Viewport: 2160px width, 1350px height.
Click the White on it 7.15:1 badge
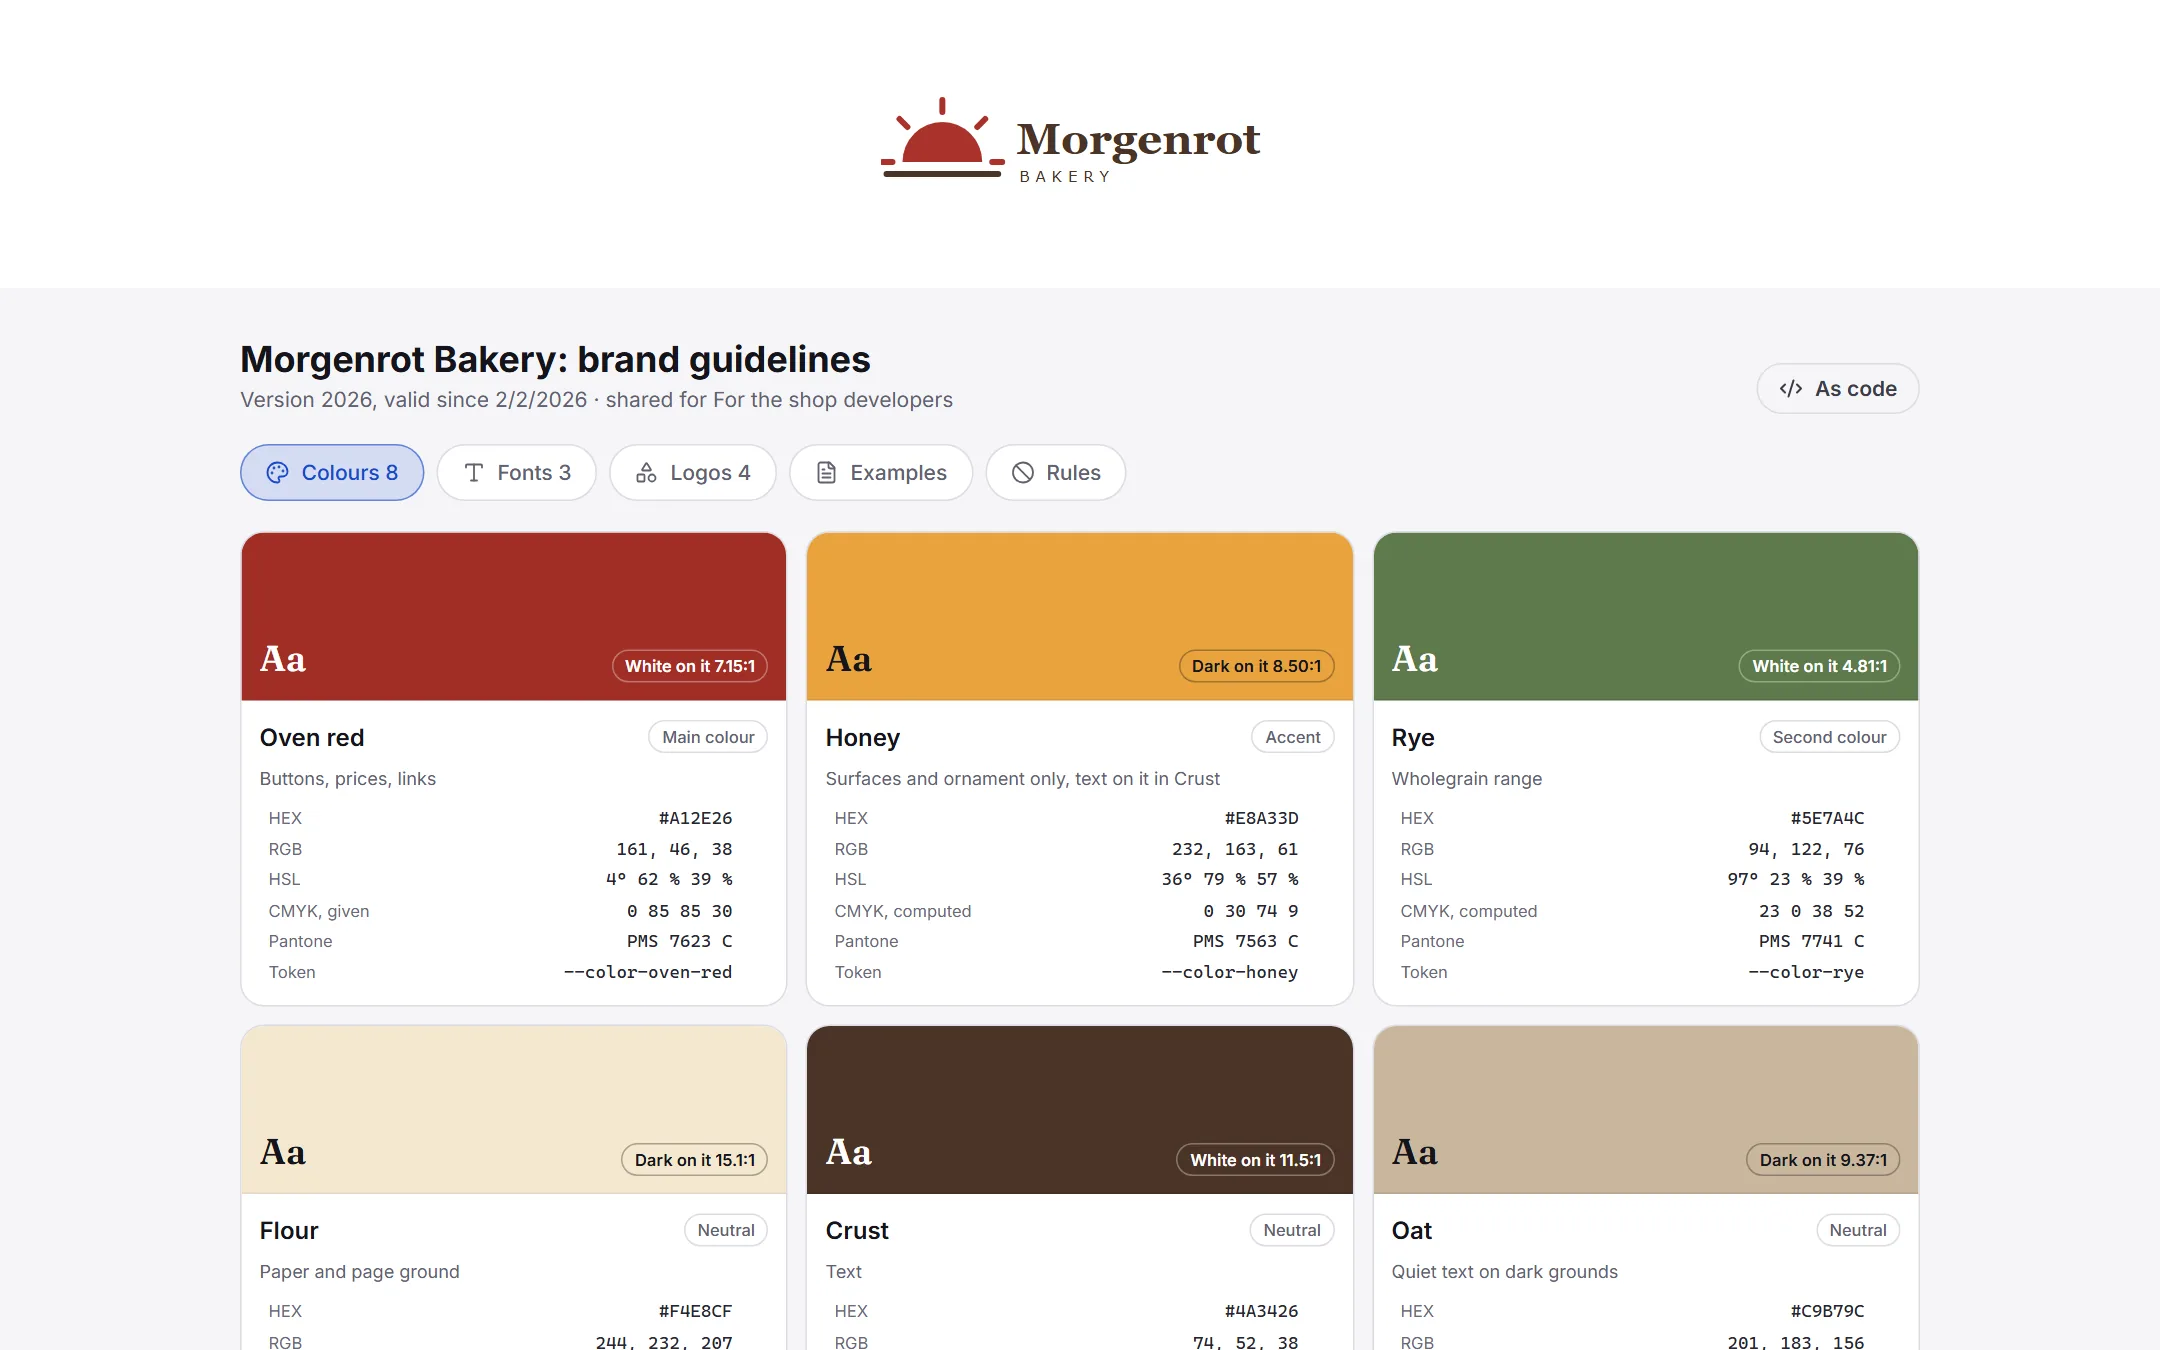point(690,666)
